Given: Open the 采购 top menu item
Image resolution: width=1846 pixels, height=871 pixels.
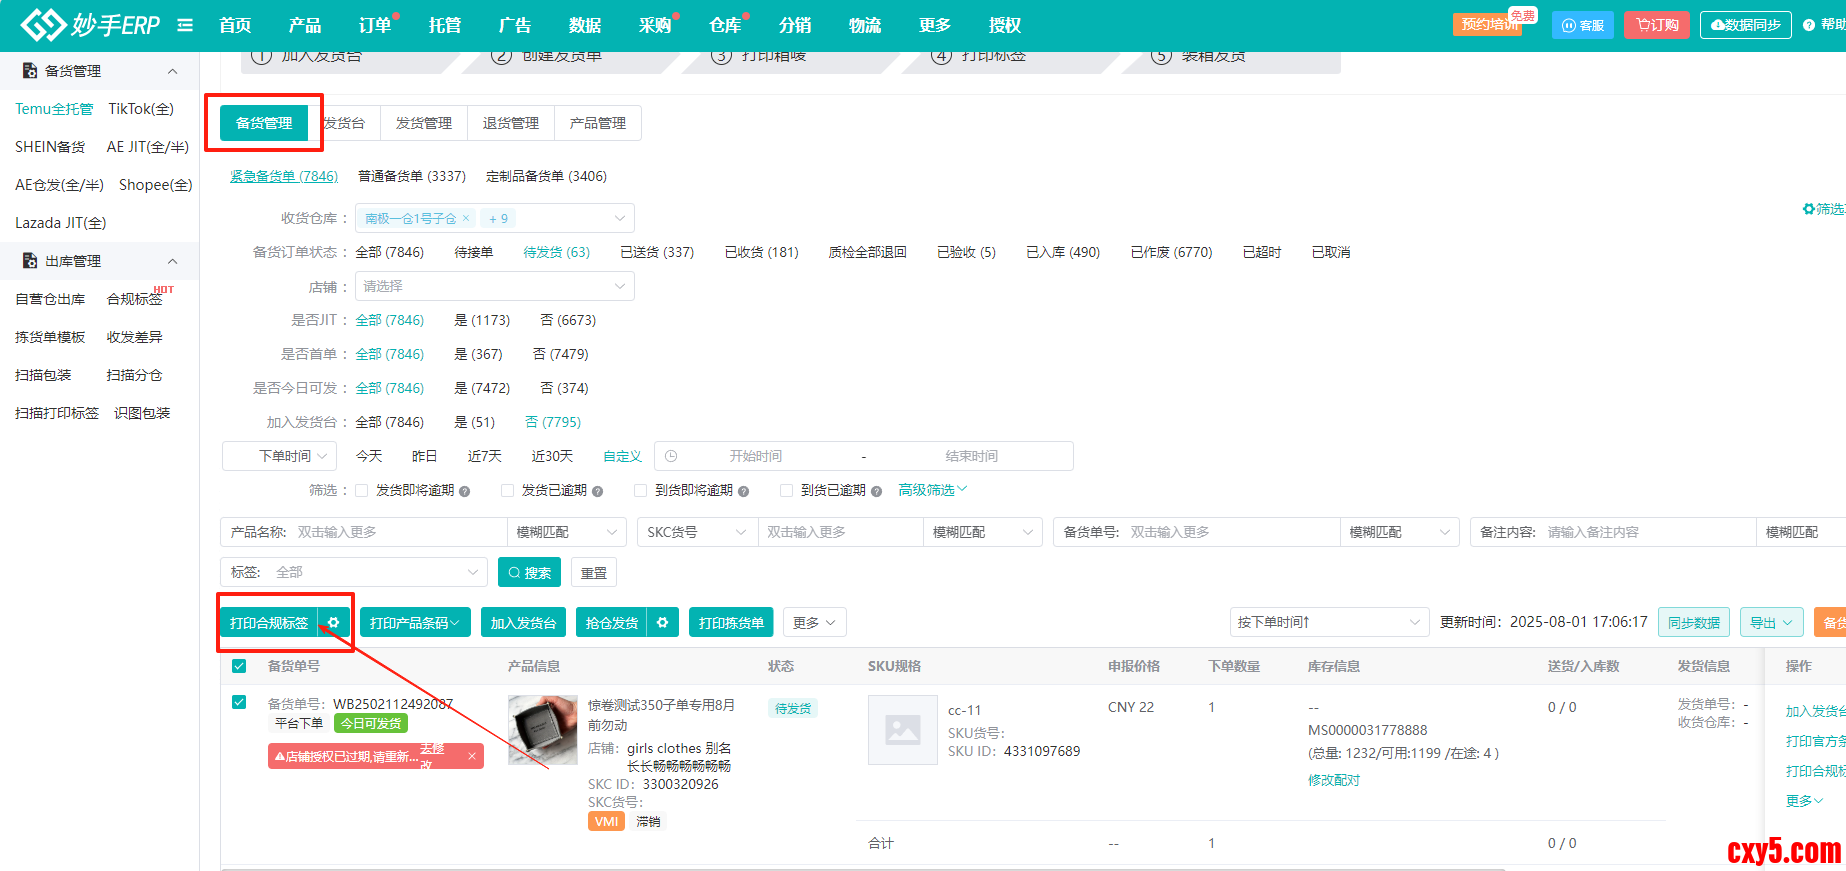Looking at the screenshot, I should [x=655, y=25].
